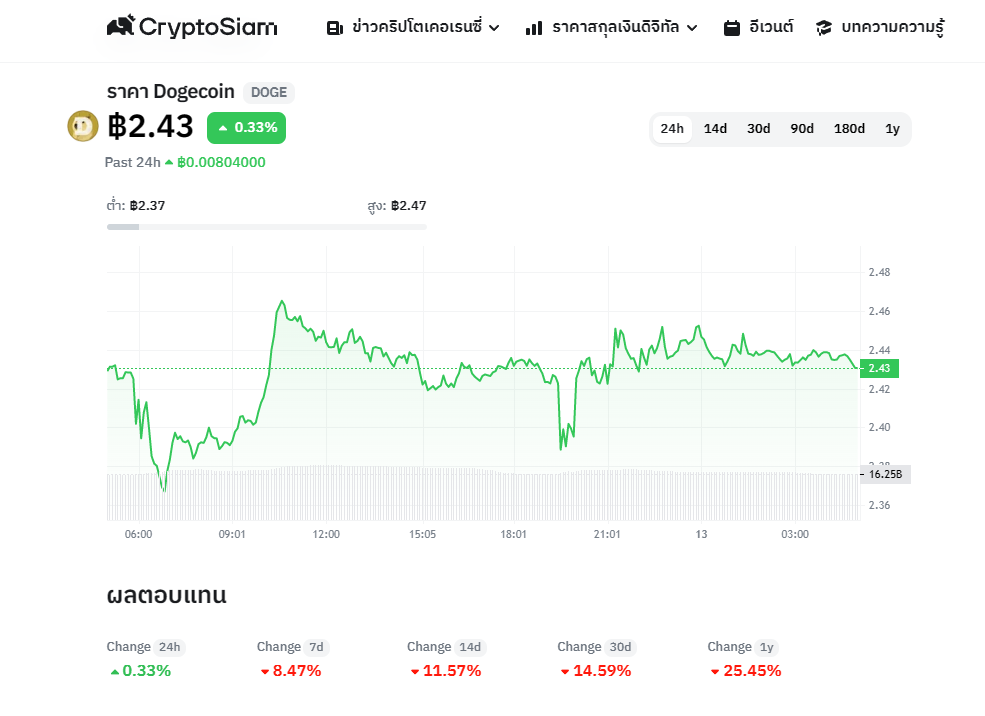The width and height of the screenshot is (985, 716).
Task: Click the 14d badge under Change
Action: [470, 648]
